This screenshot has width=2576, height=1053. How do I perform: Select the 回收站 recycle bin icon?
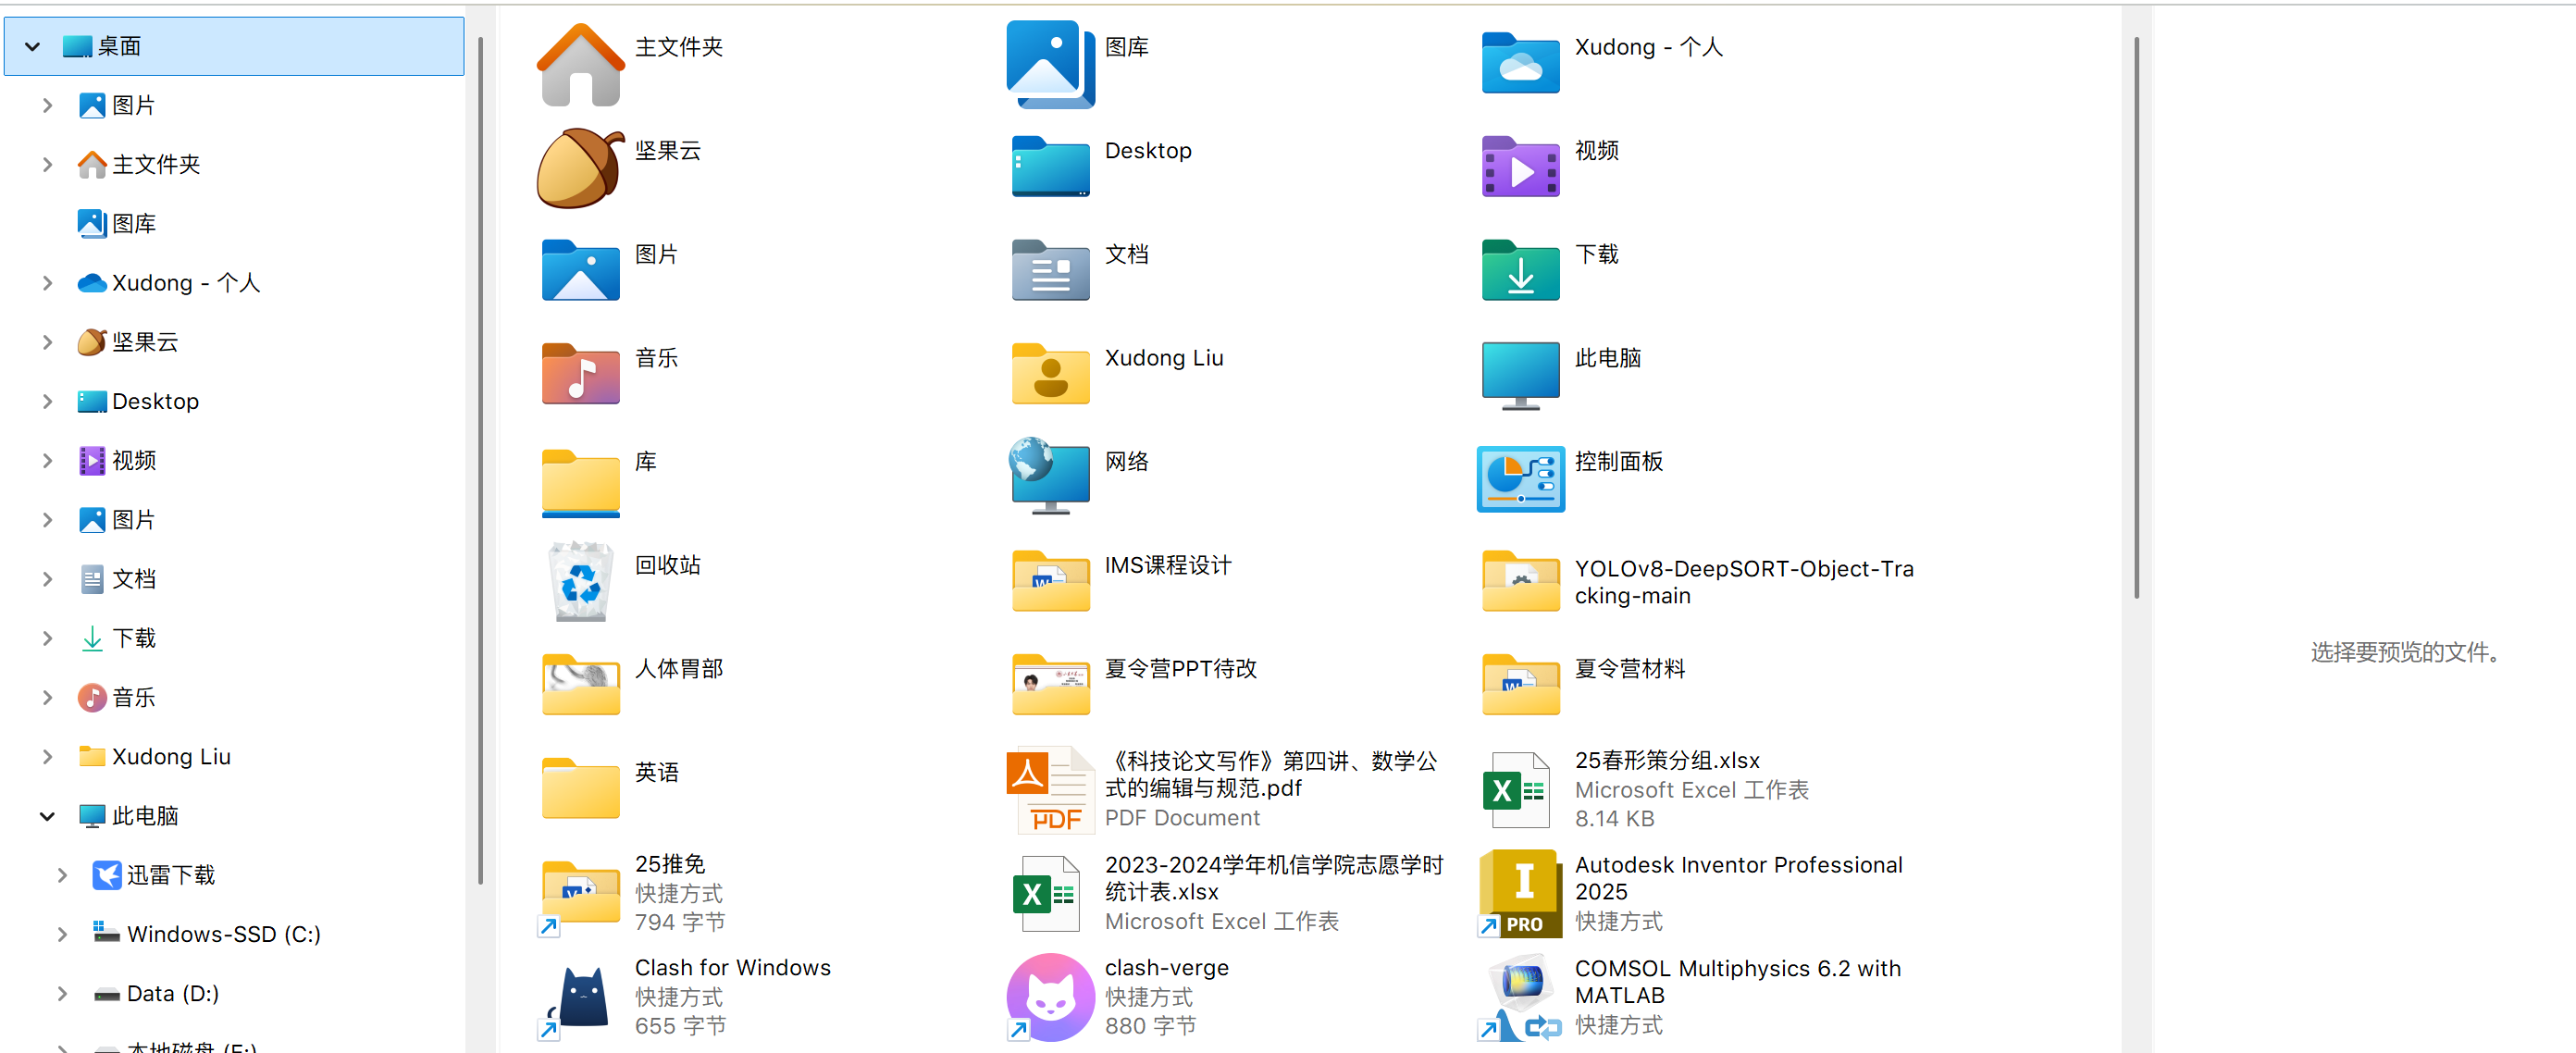[x=580, y=582]
